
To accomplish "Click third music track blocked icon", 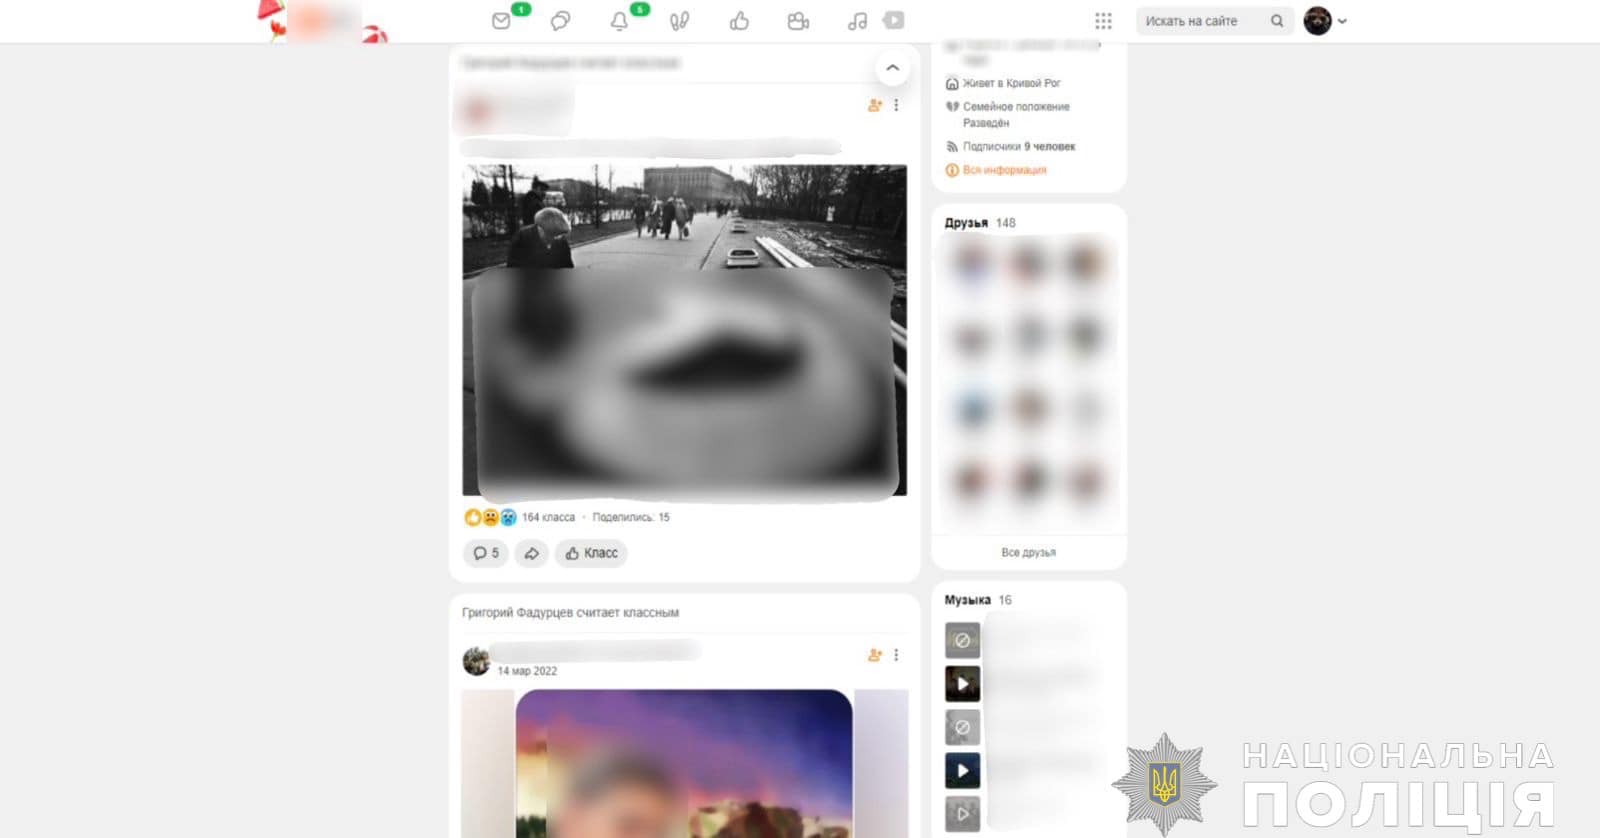I will (962, 727).
